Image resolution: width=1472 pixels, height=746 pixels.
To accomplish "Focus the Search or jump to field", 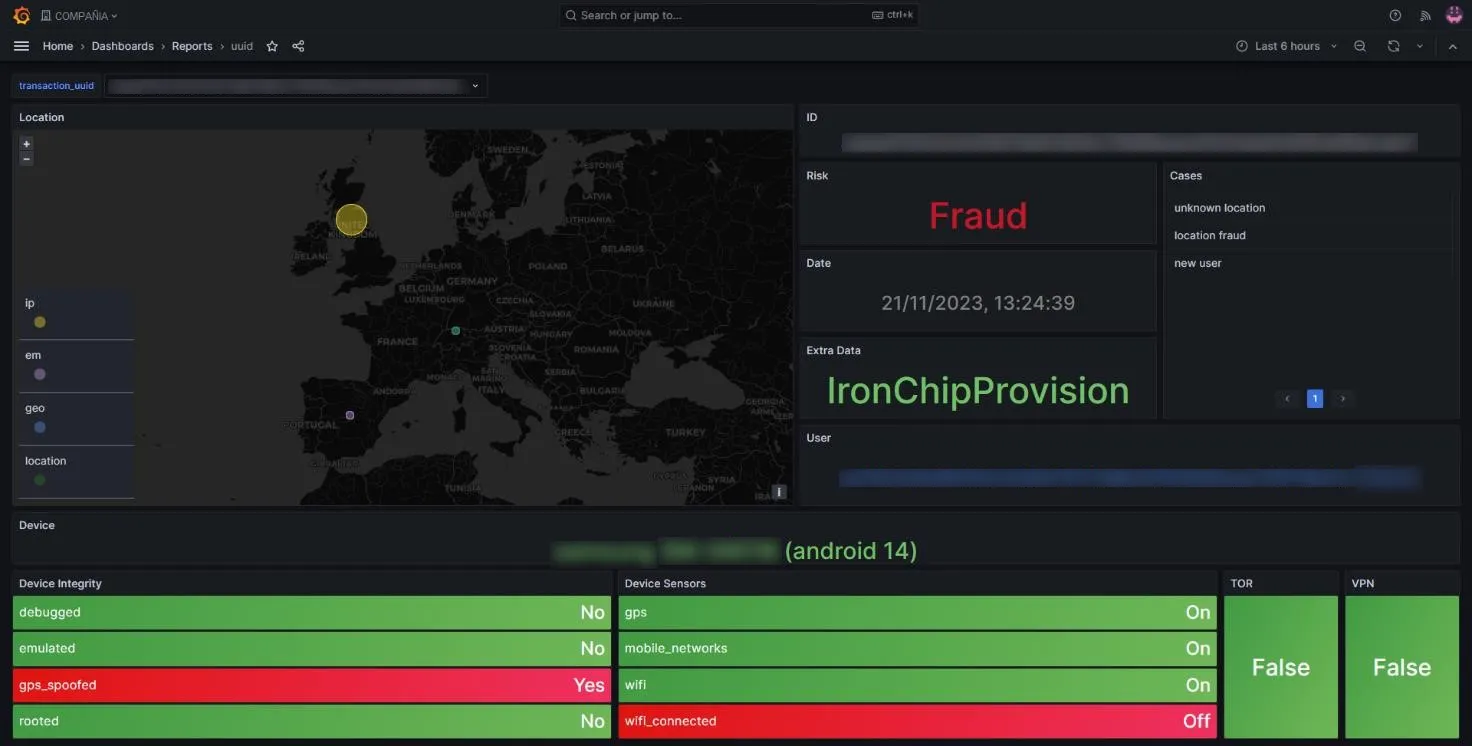I will tap(738, 15).
